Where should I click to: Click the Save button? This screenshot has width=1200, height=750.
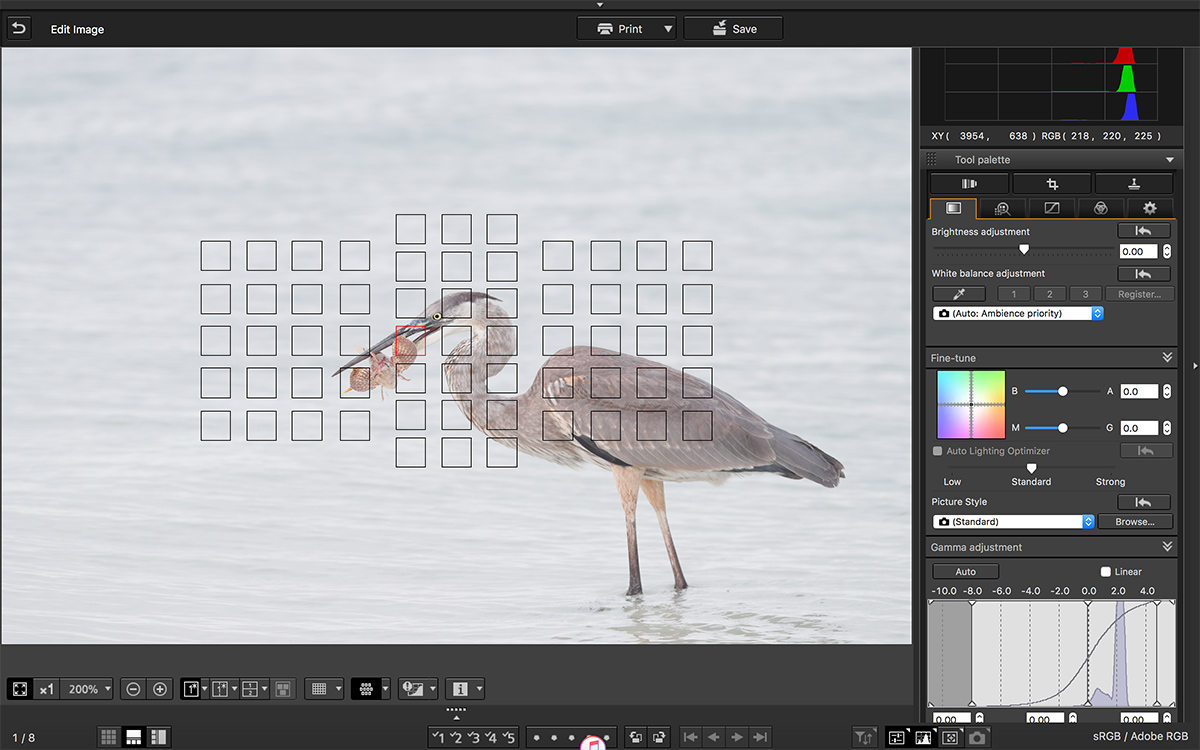(x=733, y=29)
